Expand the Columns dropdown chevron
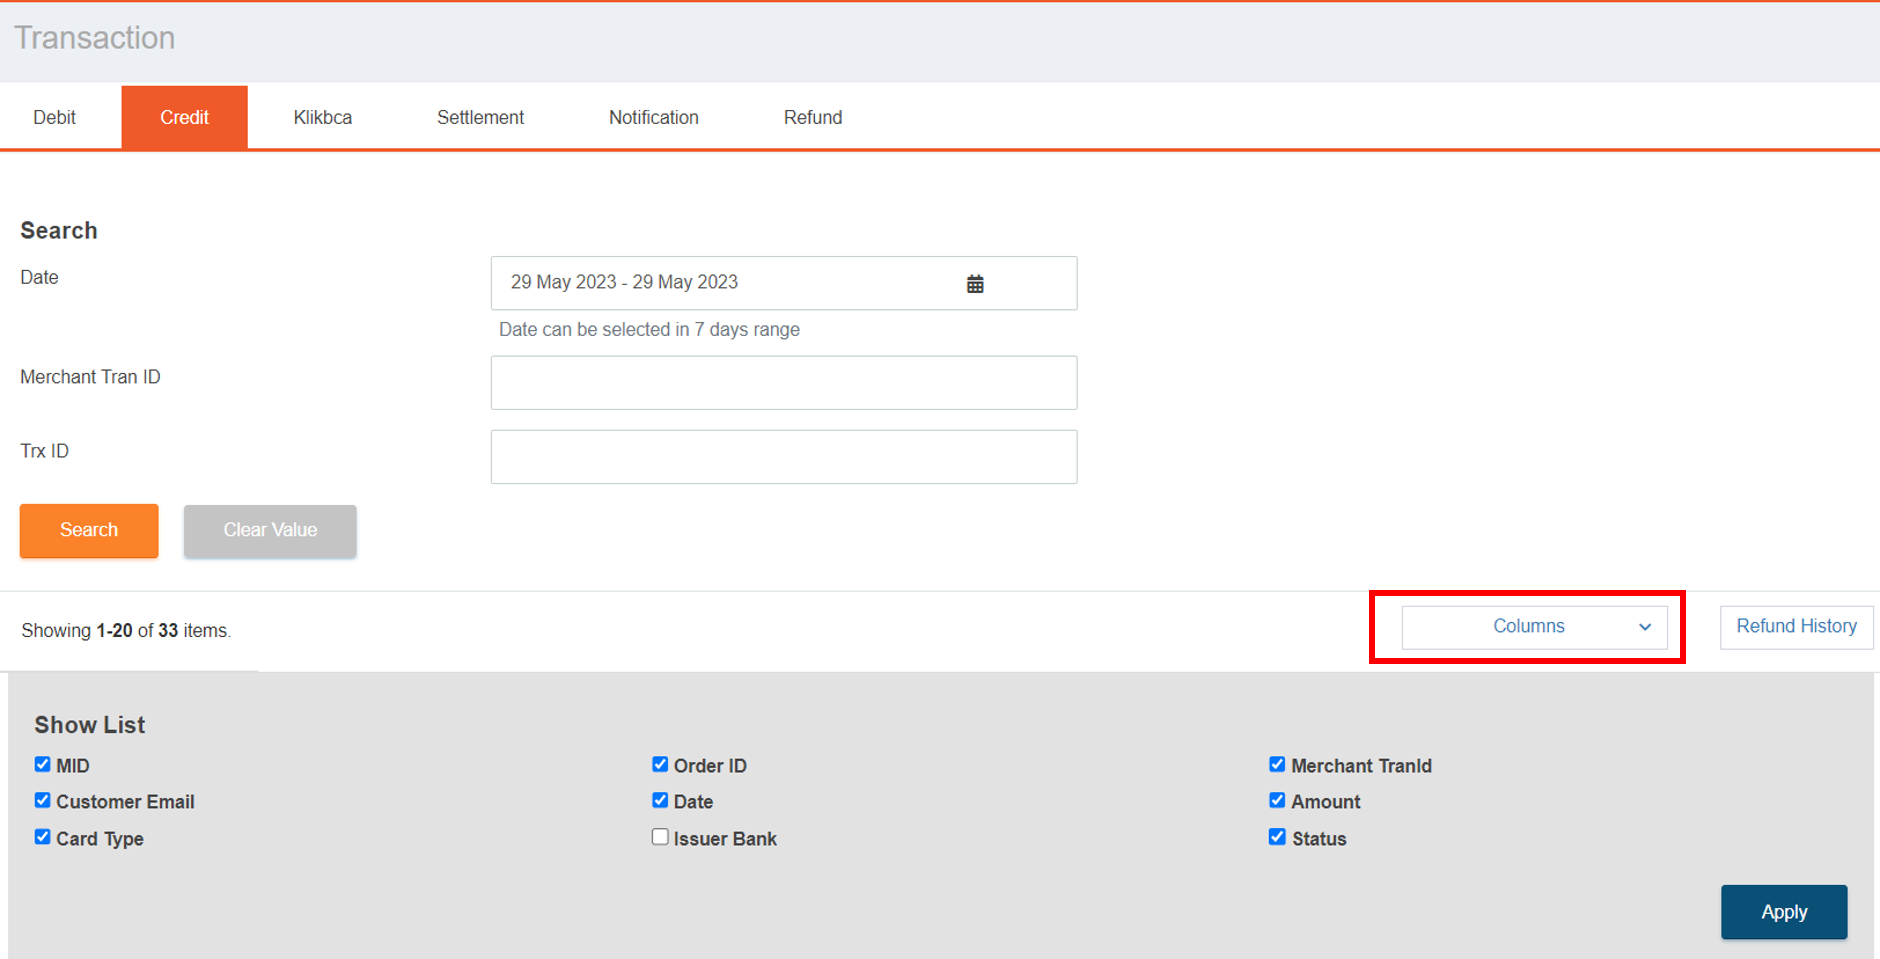This screenshot has height=959, width=1880. [x=1644, y=627]
